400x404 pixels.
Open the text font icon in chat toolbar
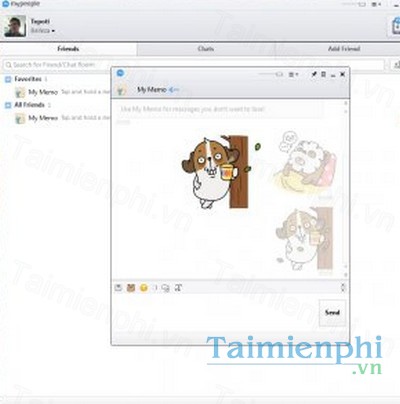[x=179, y=288]
